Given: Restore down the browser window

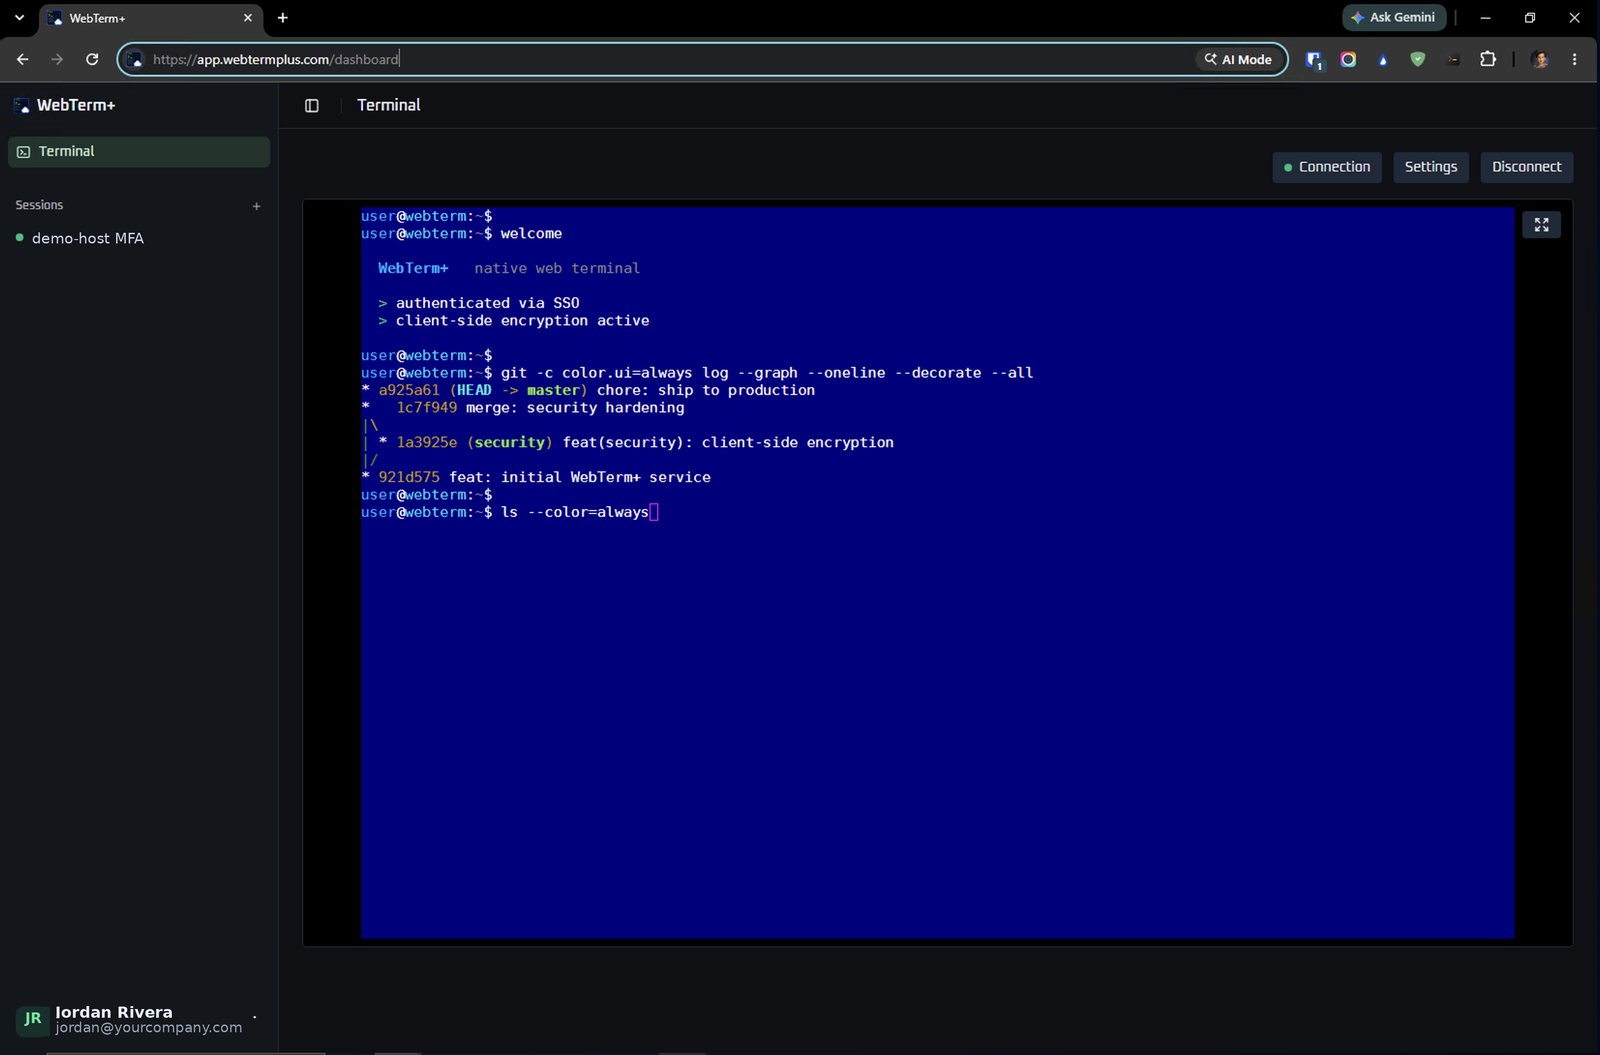Looking at the screenshot, I should pos(1530,18).
